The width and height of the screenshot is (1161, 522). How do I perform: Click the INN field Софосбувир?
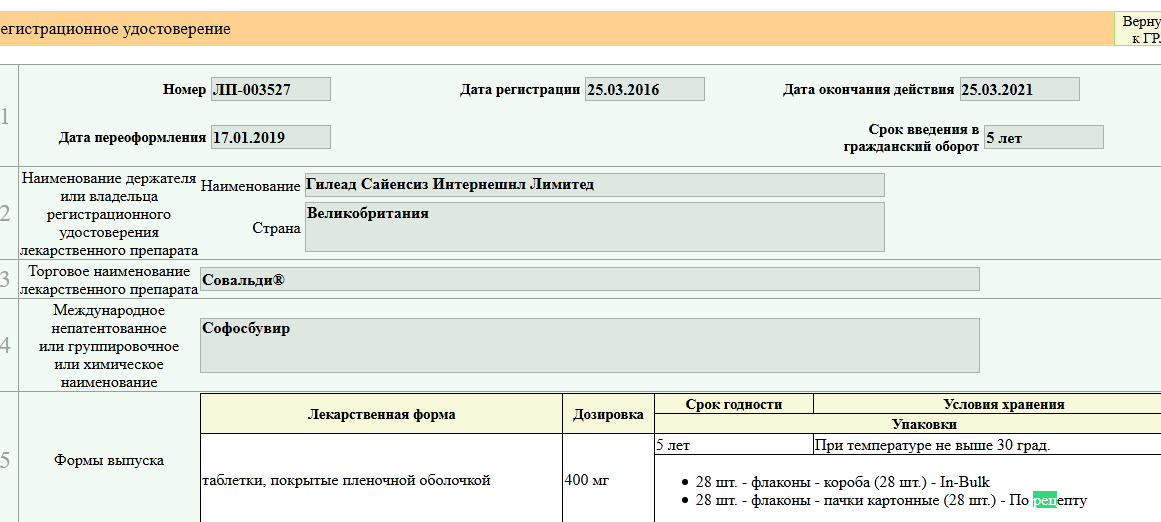click(590, 346)
